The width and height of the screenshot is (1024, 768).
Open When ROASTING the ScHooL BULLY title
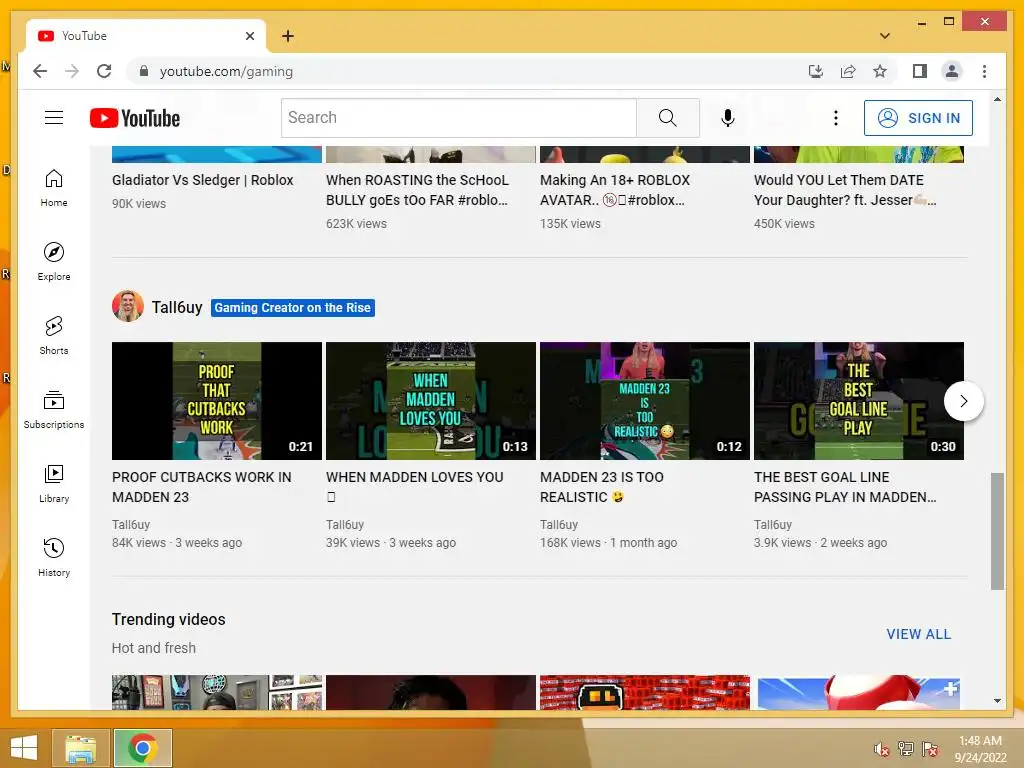[417, 190]
